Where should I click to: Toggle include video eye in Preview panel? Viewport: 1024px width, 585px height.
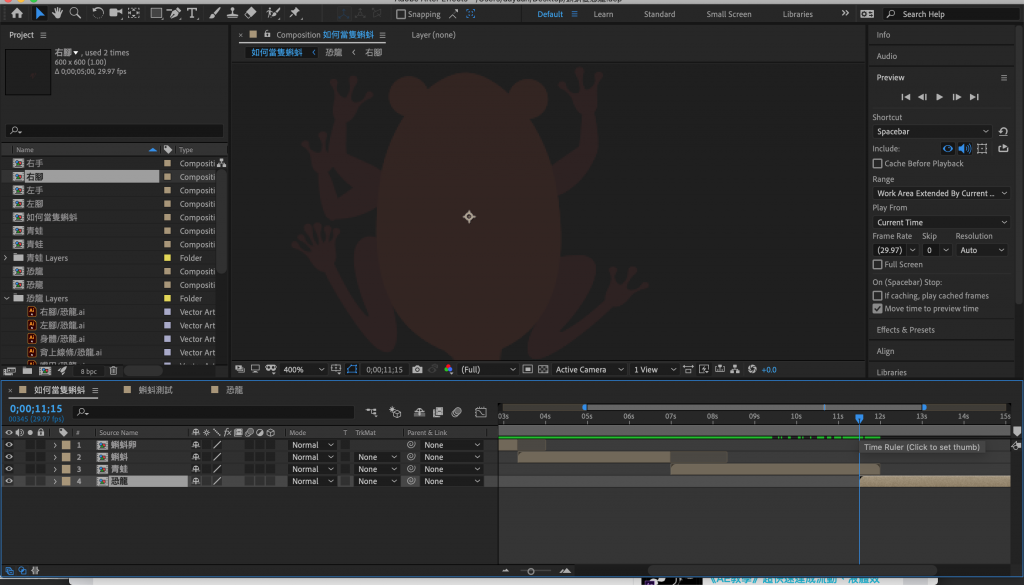tap(948, 149)
